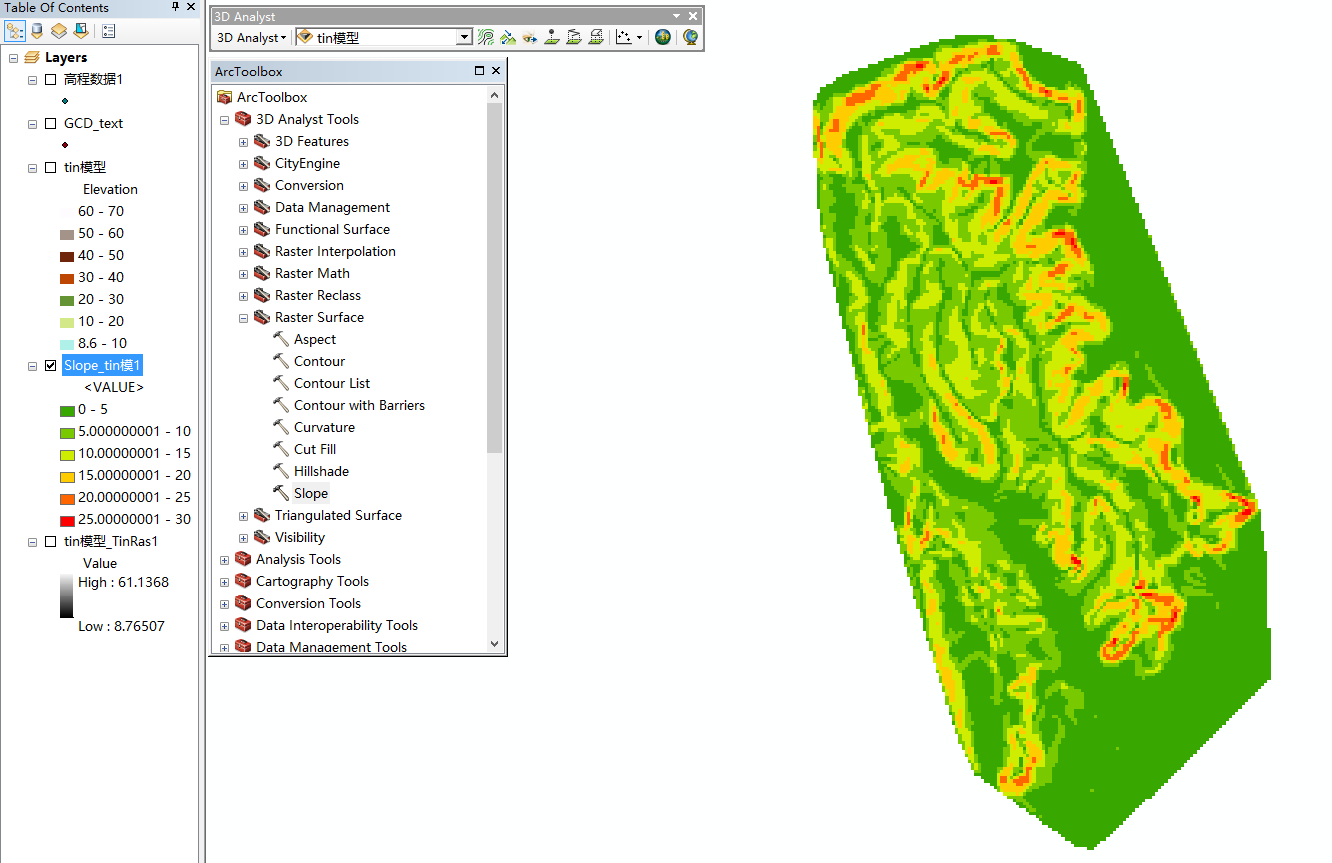Collapse the Raster Surface toolset
This screenshot has height=863, width=1332.
pyautogui.click(x=243, y=318)
